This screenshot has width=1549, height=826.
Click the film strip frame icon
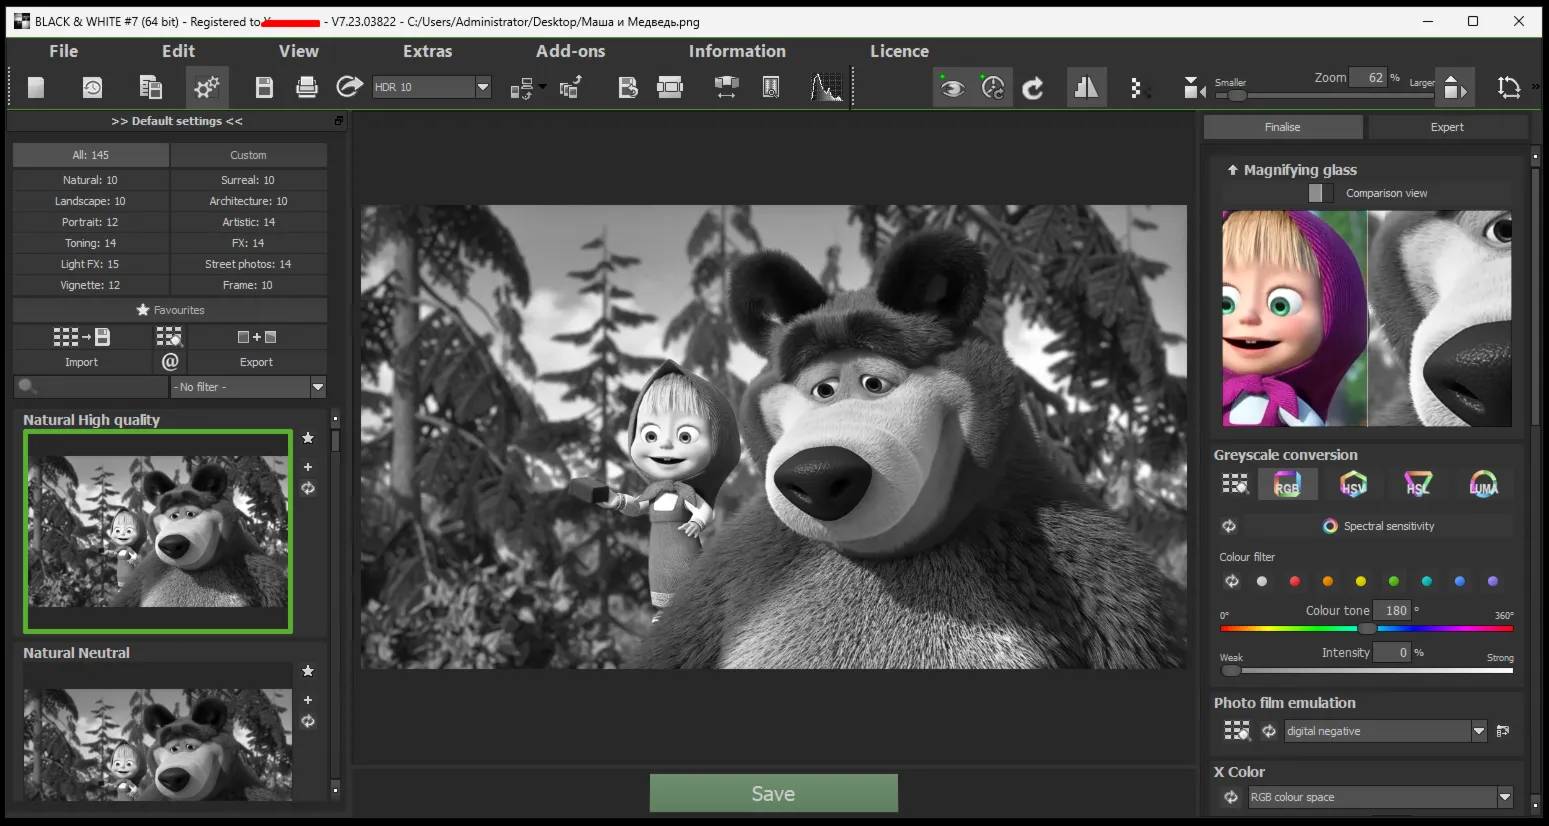670,88
